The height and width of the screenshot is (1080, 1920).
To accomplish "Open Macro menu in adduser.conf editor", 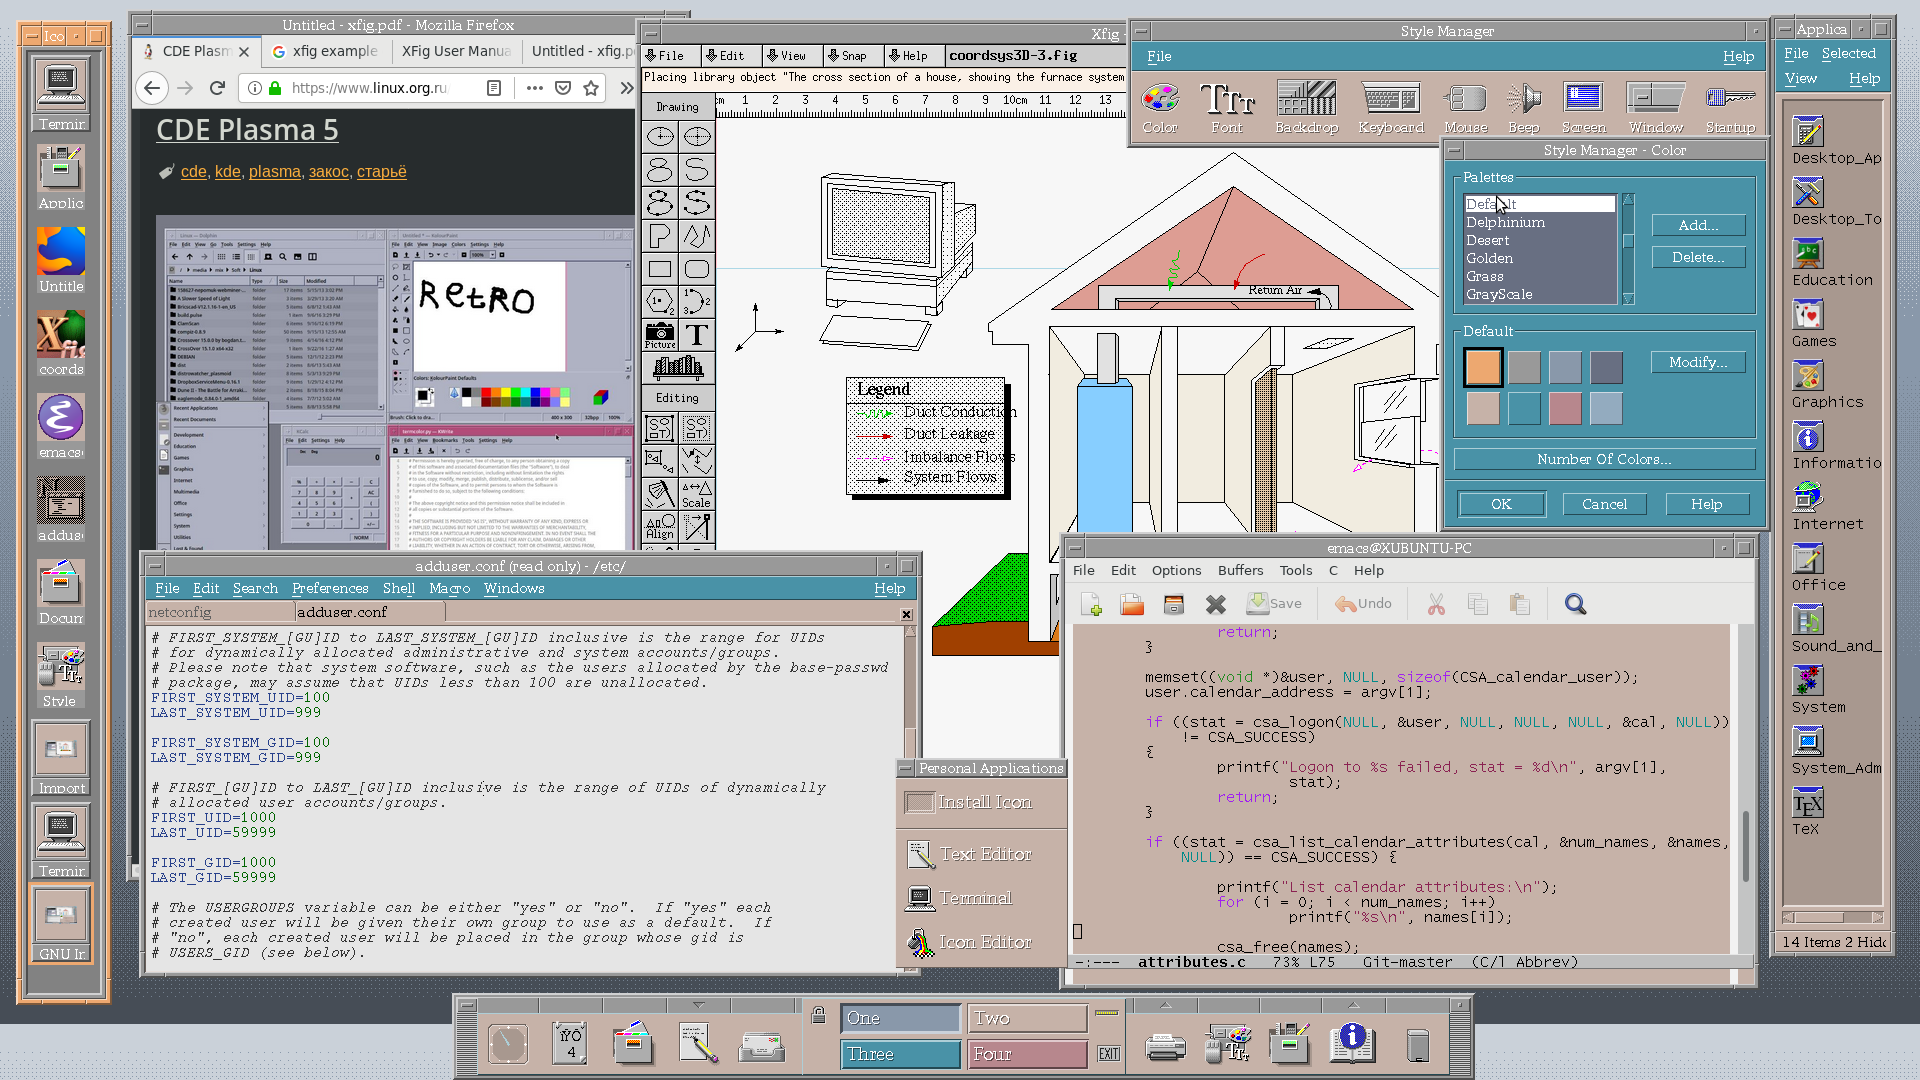I will (449, 588).
